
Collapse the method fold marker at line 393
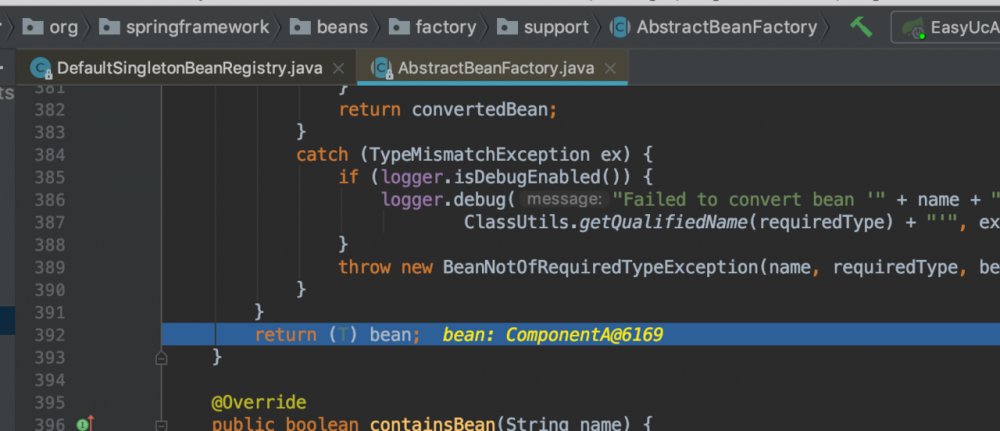(x=161, y=358)
